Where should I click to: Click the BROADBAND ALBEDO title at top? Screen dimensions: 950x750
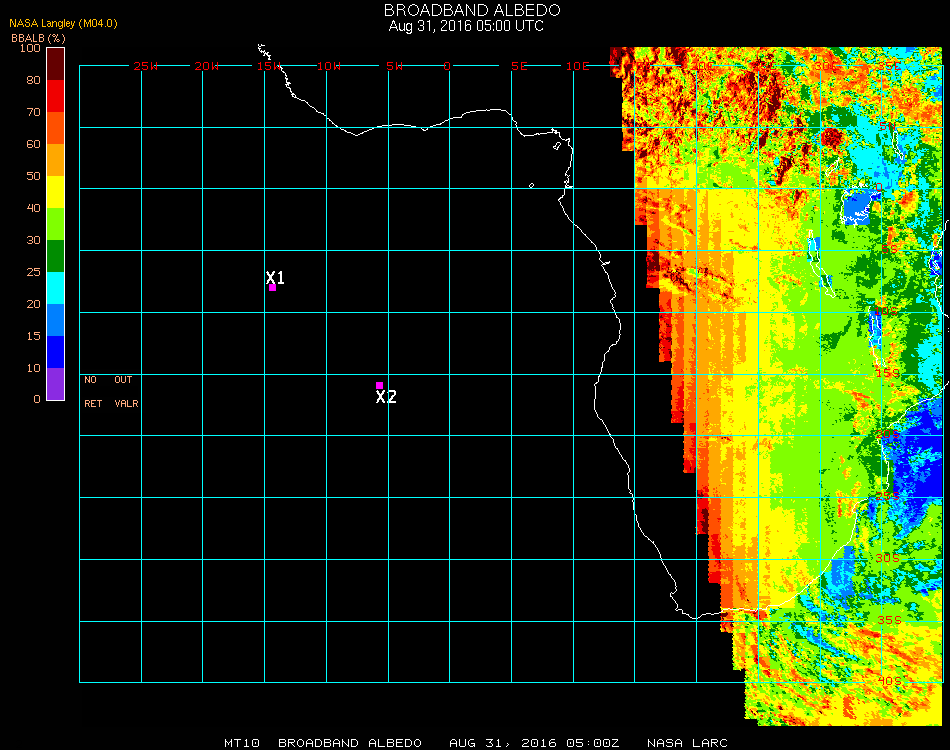(x=466, y=10)
